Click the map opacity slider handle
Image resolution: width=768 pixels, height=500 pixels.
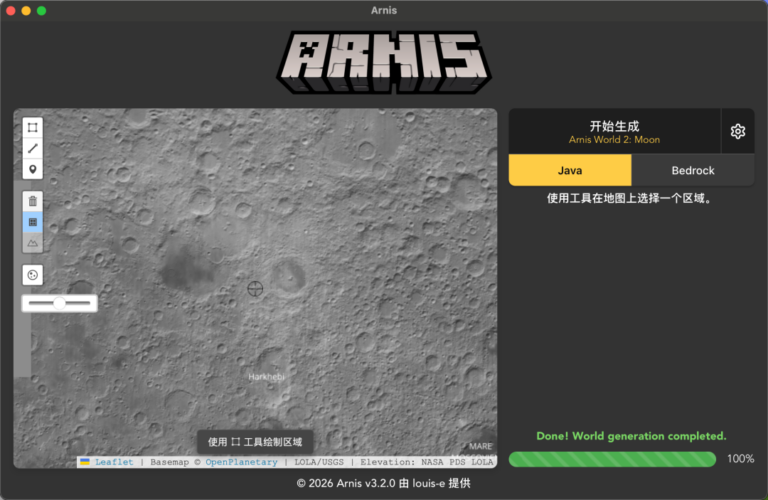pyautogui.click(x=59, y=303)
